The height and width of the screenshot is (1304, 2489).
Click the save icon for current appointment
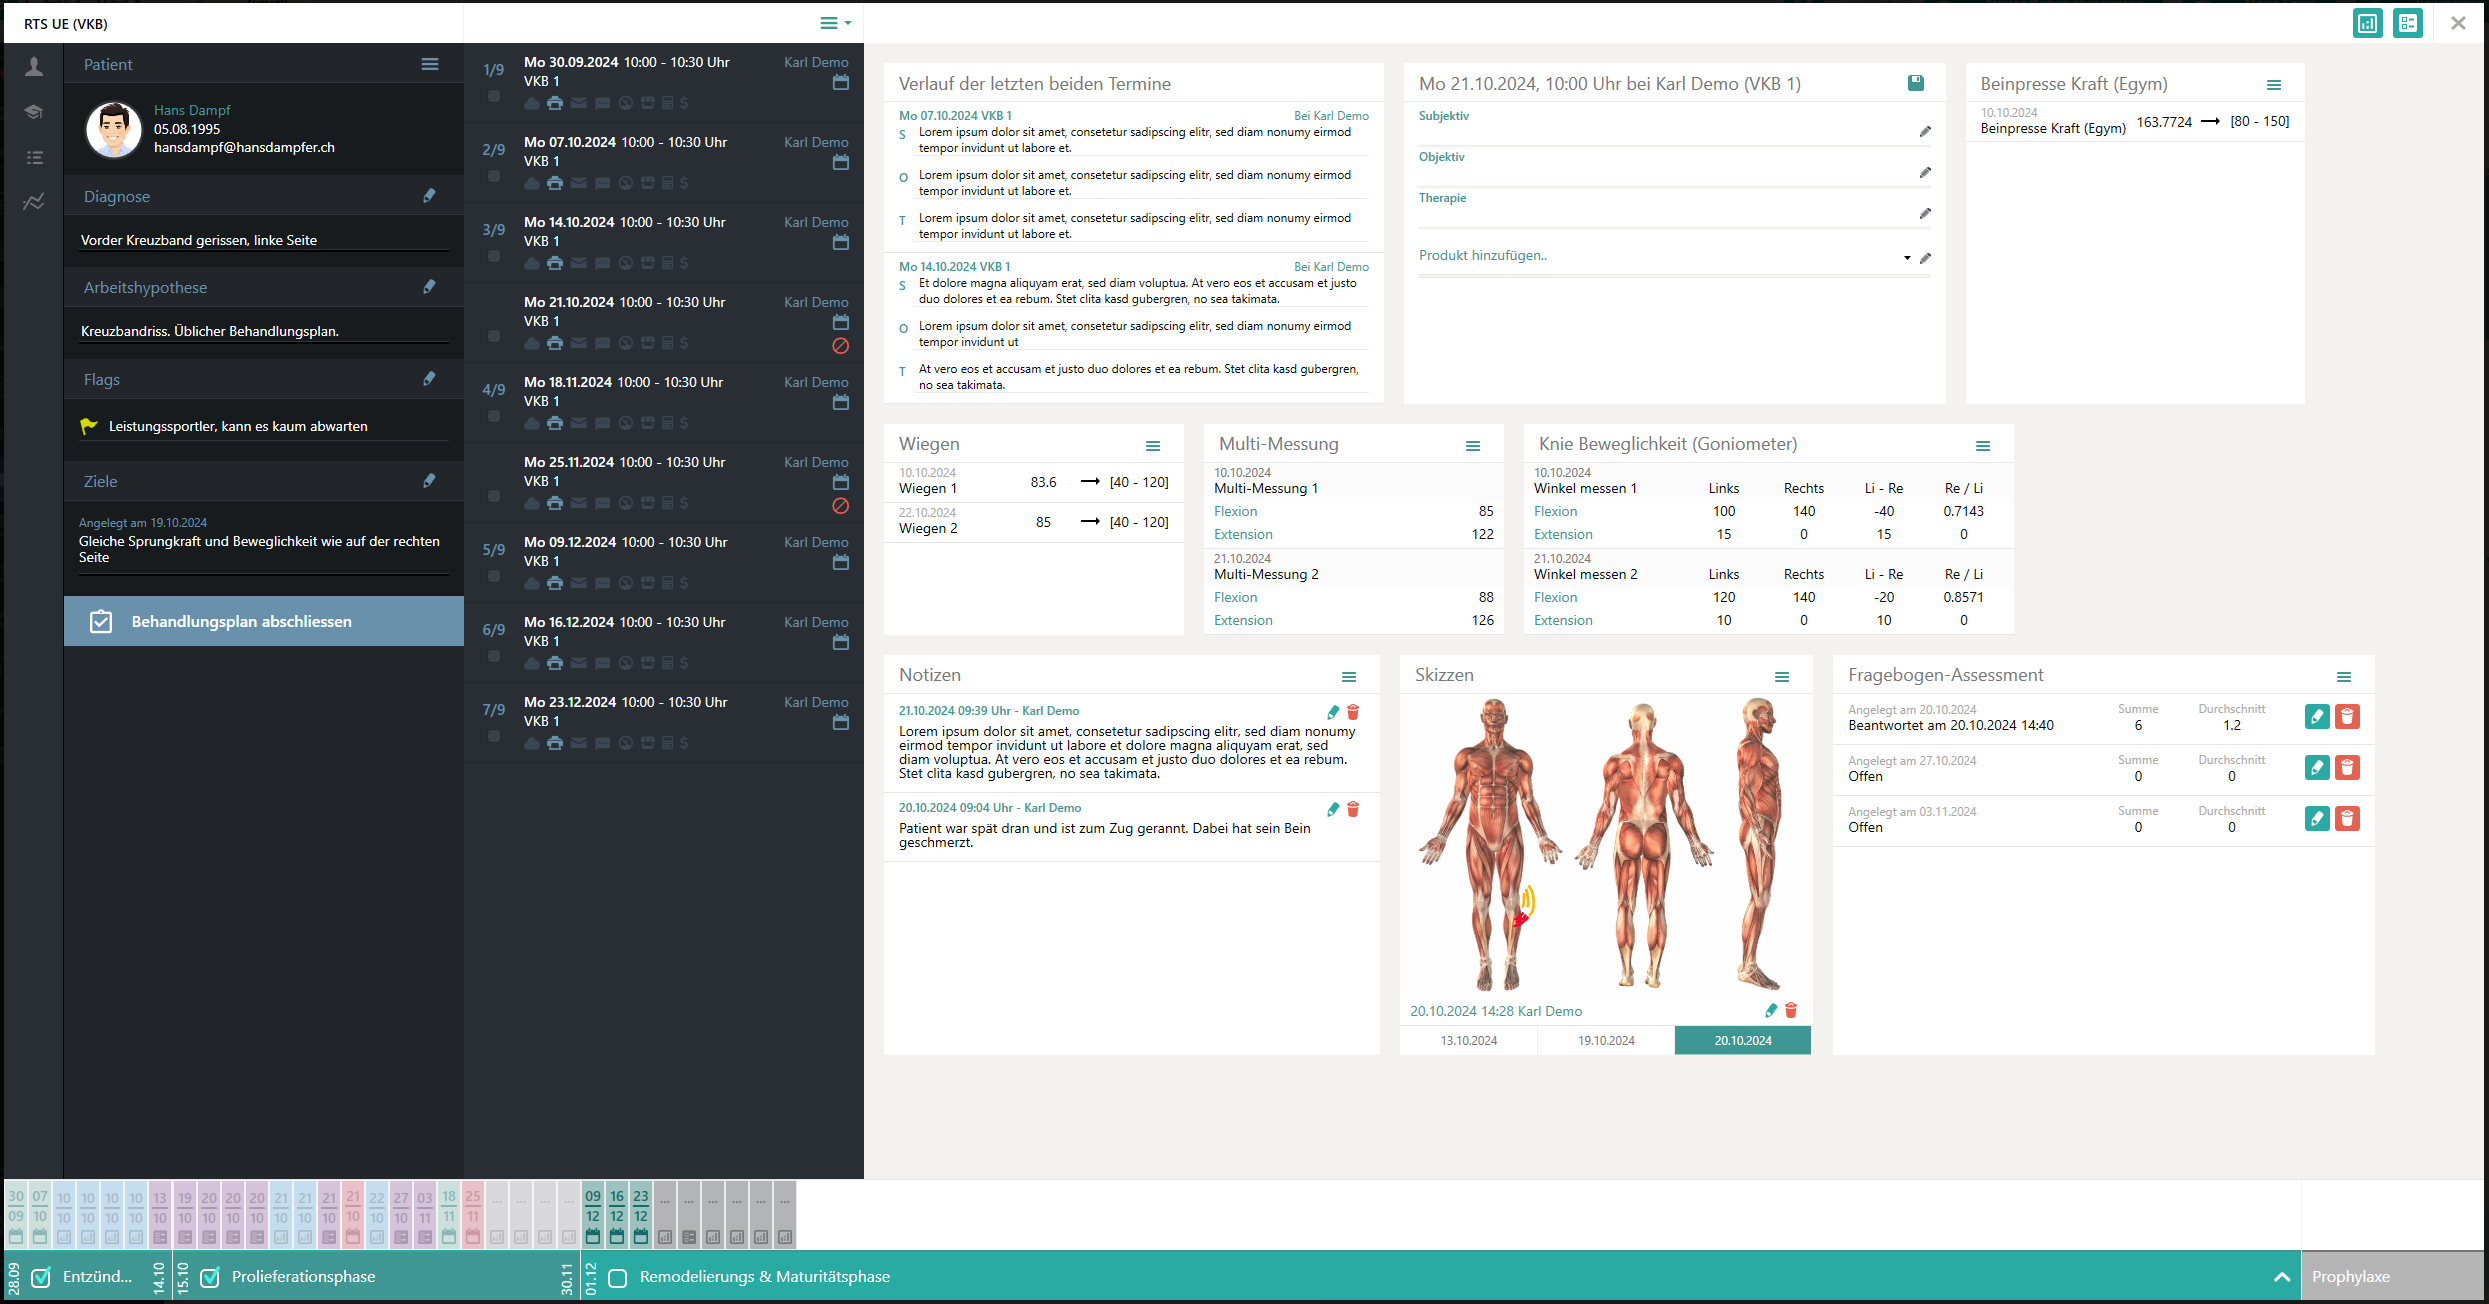click(x=1915, y=83)
